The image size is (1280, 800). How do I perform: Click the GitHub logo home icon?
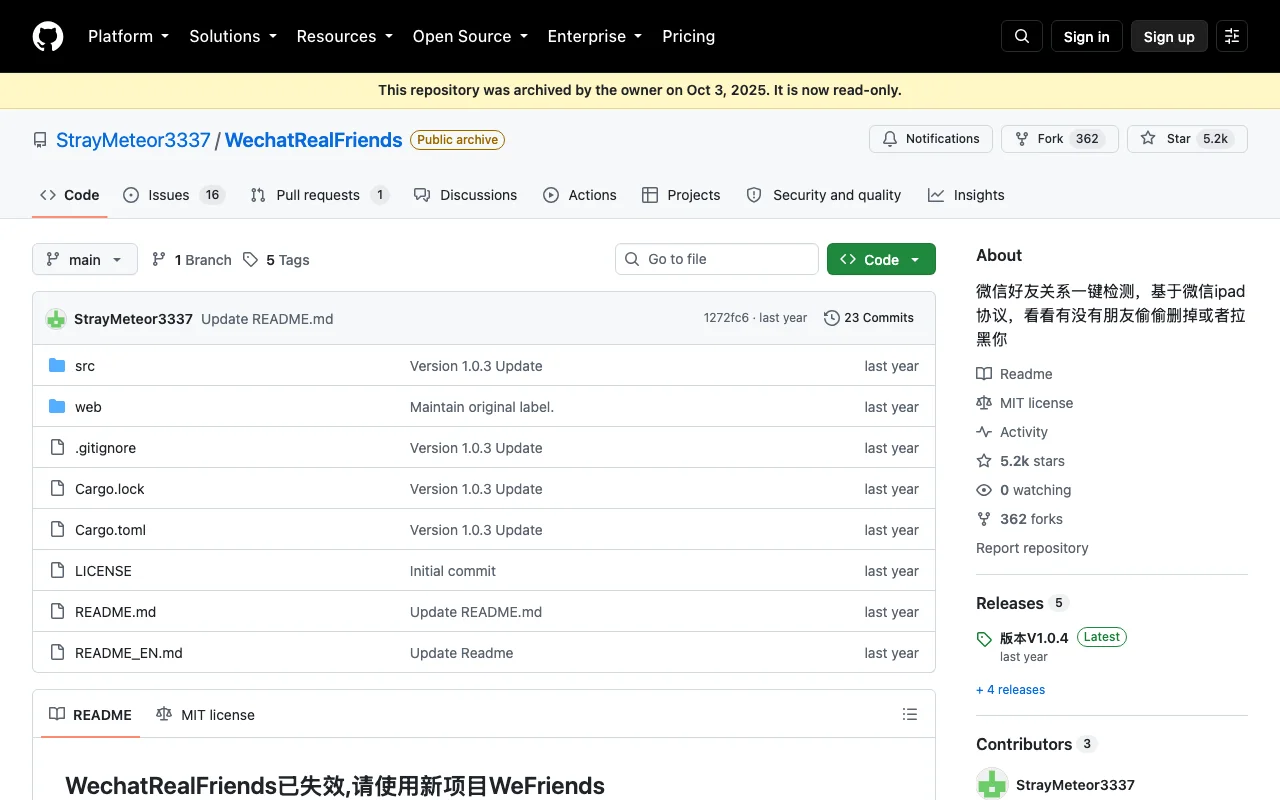(48, 36)
